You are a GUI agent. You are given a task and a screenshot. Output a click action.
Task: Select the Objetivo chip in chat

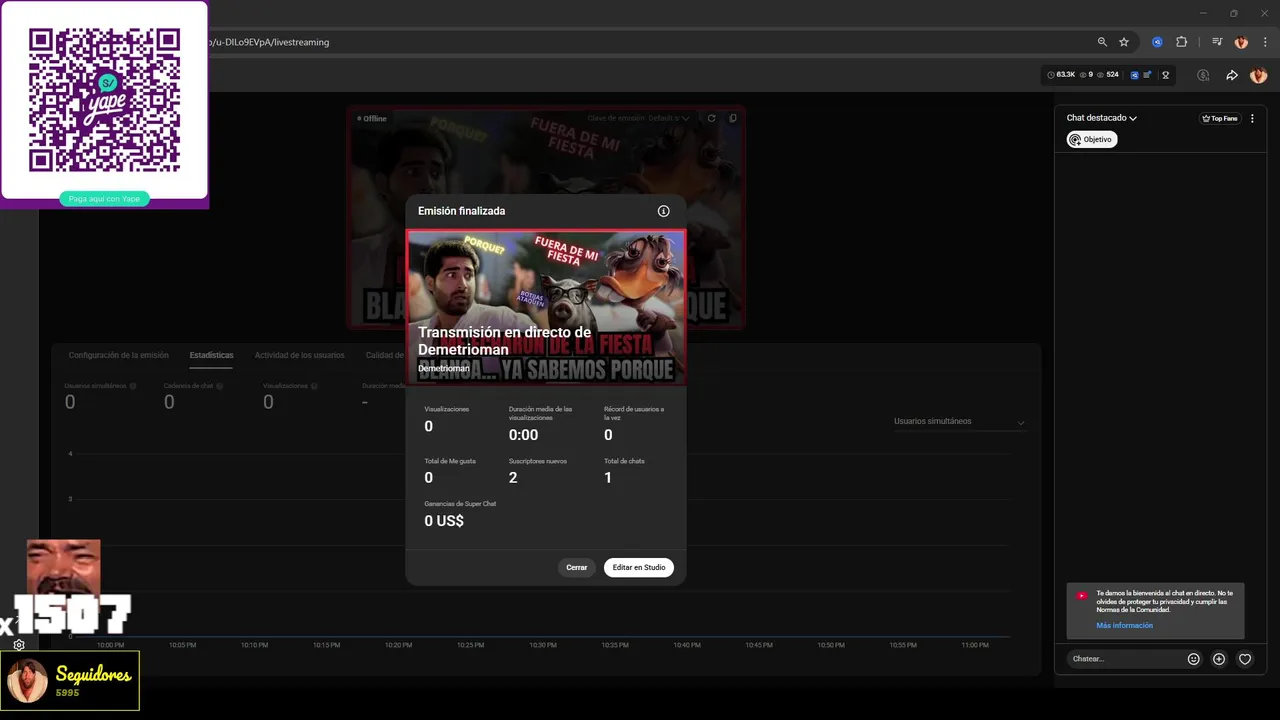coord(1091,139)
